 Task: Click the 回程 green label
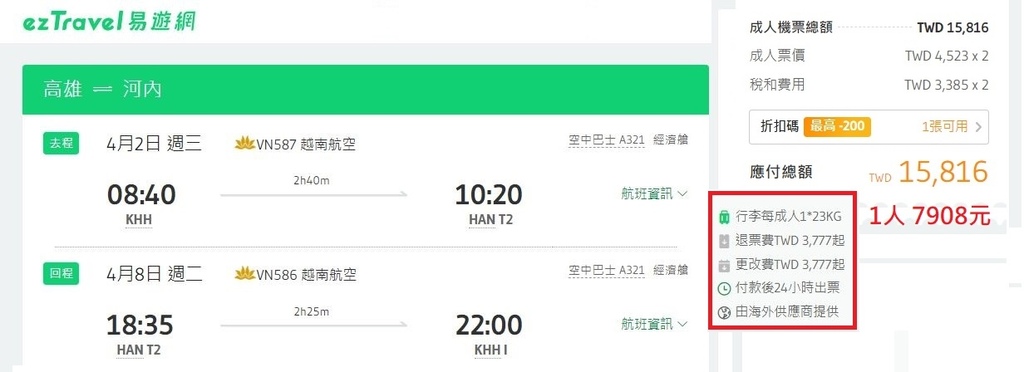click(61, 273)
